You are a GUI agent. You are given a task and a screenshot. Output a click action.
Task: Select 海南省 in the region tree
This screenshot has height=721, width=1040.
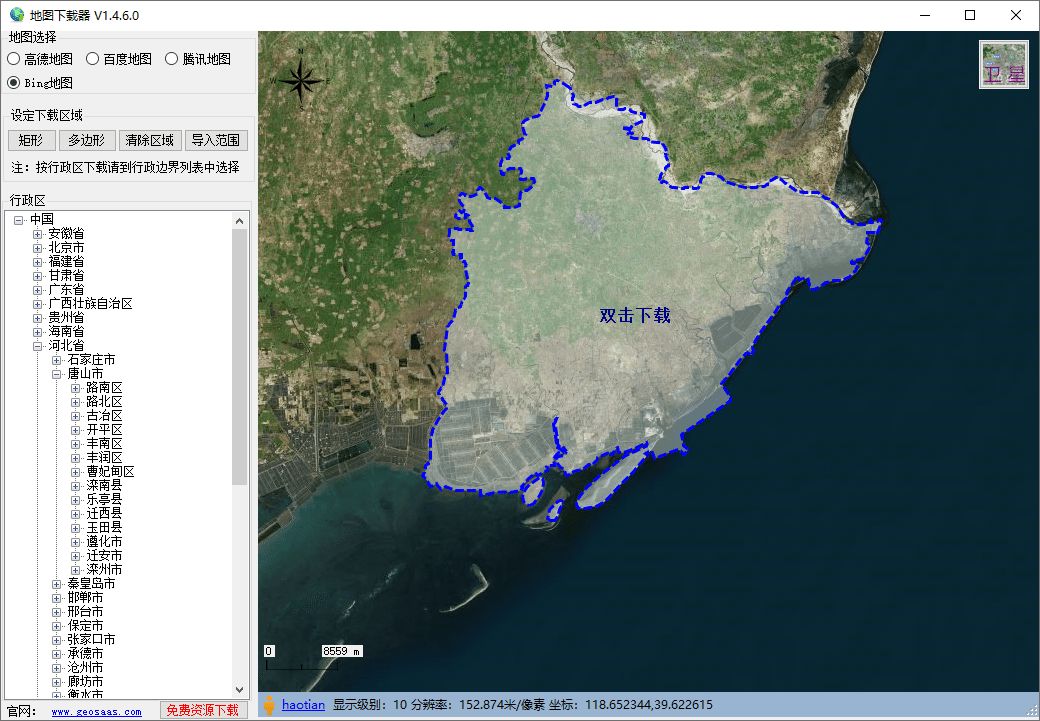[x=66, y=332]
